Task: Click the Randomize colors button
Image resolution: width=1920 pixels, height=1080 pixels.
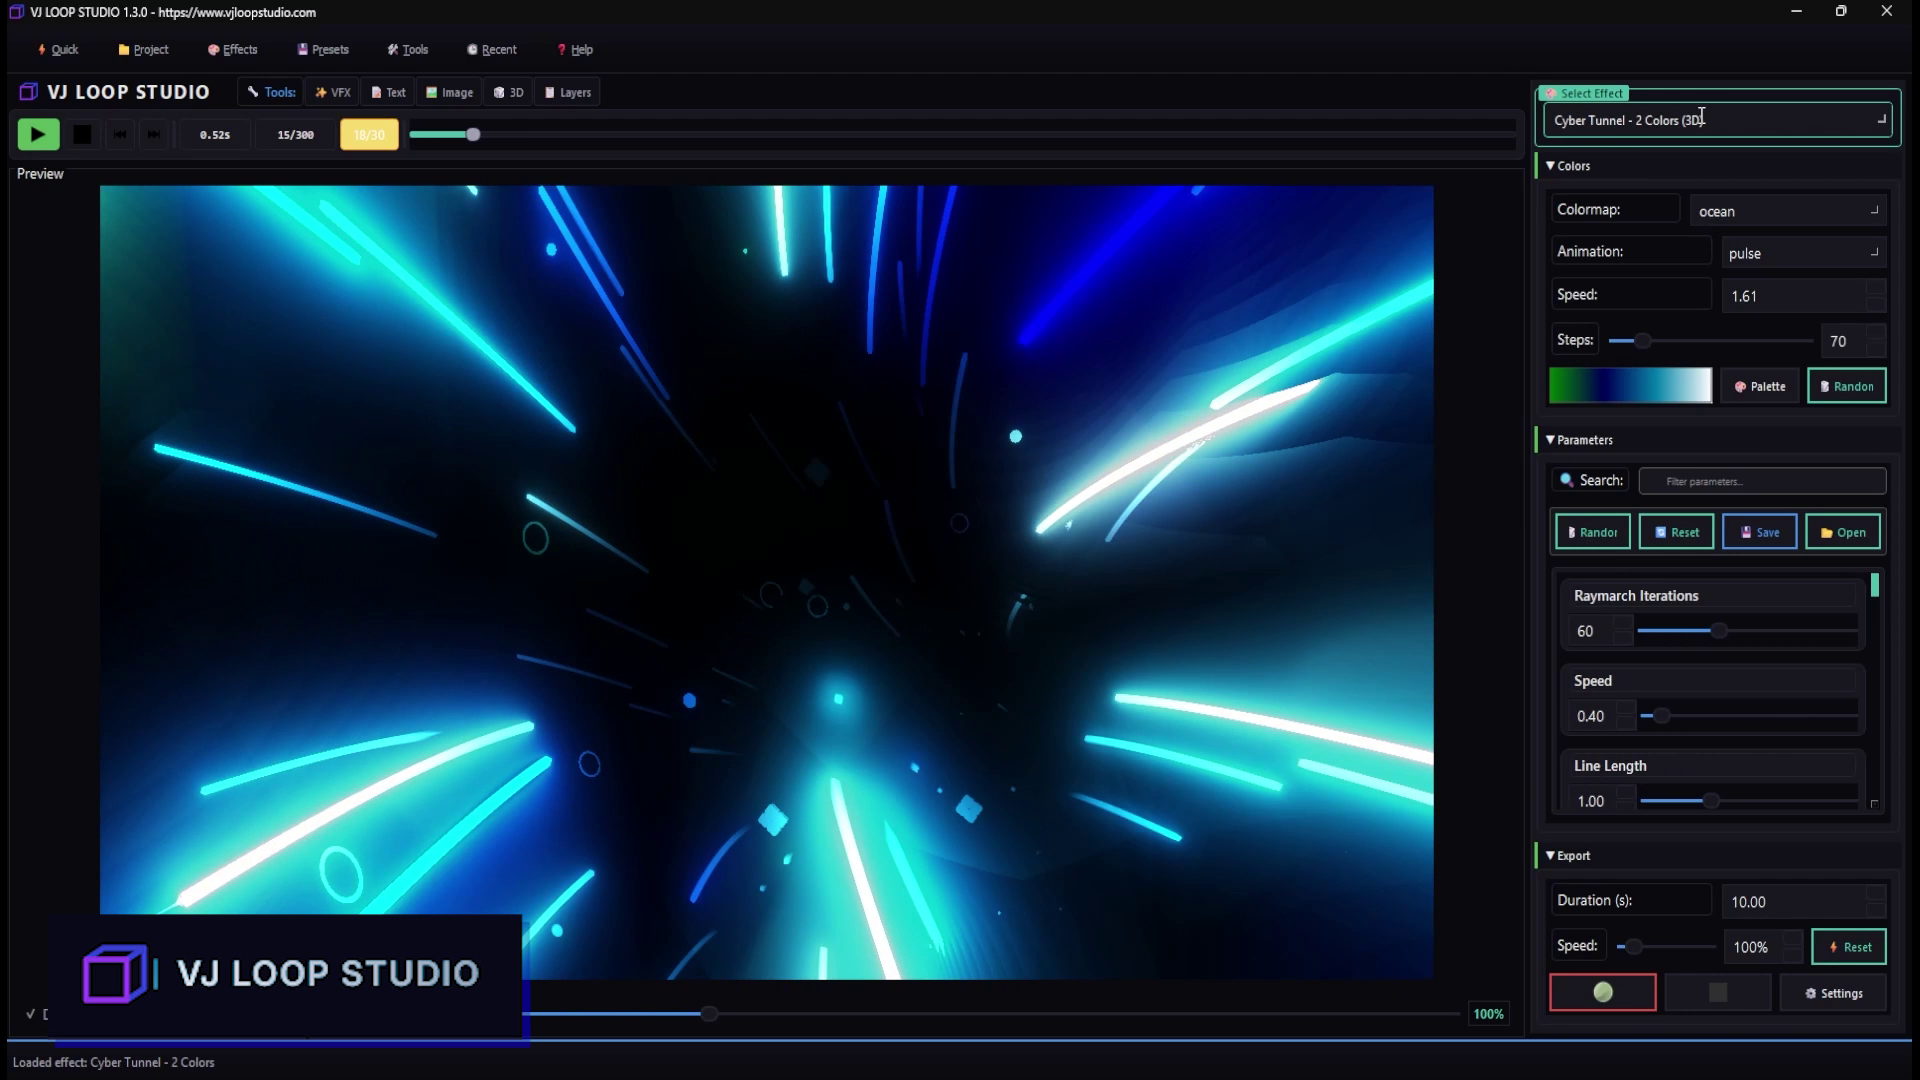Action: click(x=1846, y=386)
